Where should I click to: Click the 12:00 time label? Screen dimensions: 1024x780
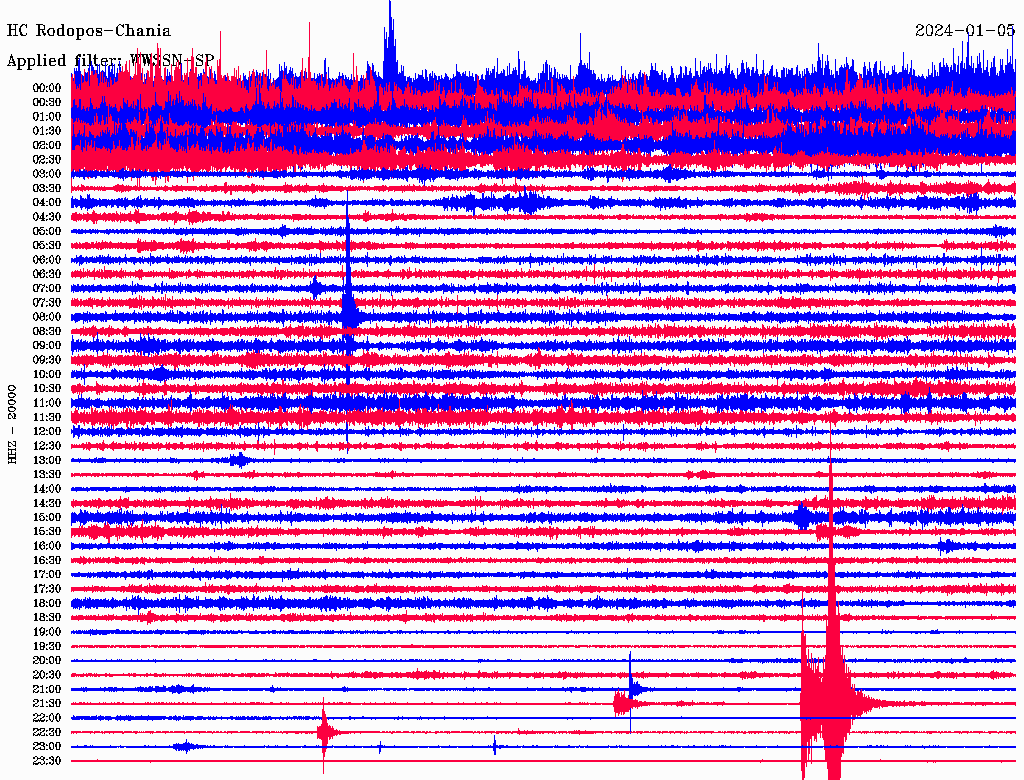47,432
